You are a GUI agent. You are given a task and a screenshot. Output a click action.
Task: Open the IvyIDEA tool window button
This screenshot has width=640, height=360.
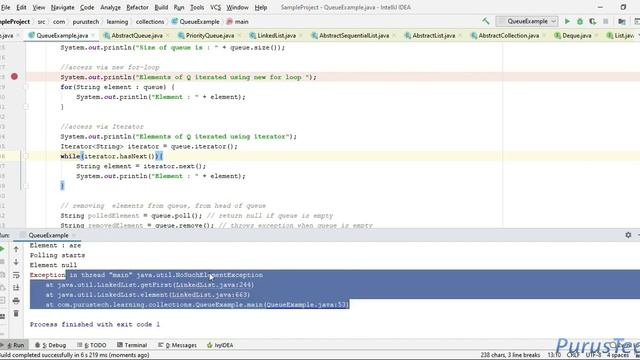click(x=220, y=345)
